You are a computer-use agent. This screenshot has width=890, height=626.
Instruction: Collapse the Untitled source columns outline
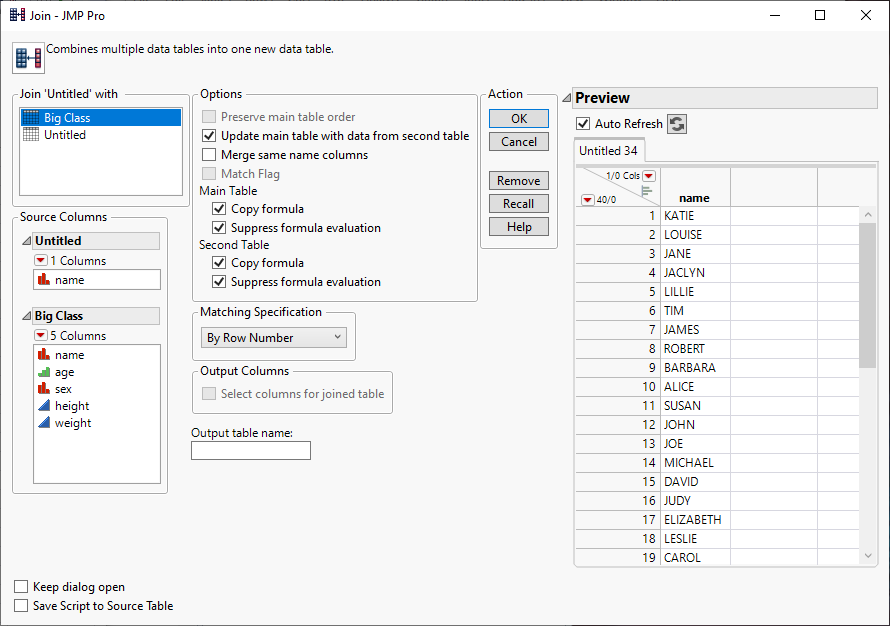coord(27,241)
